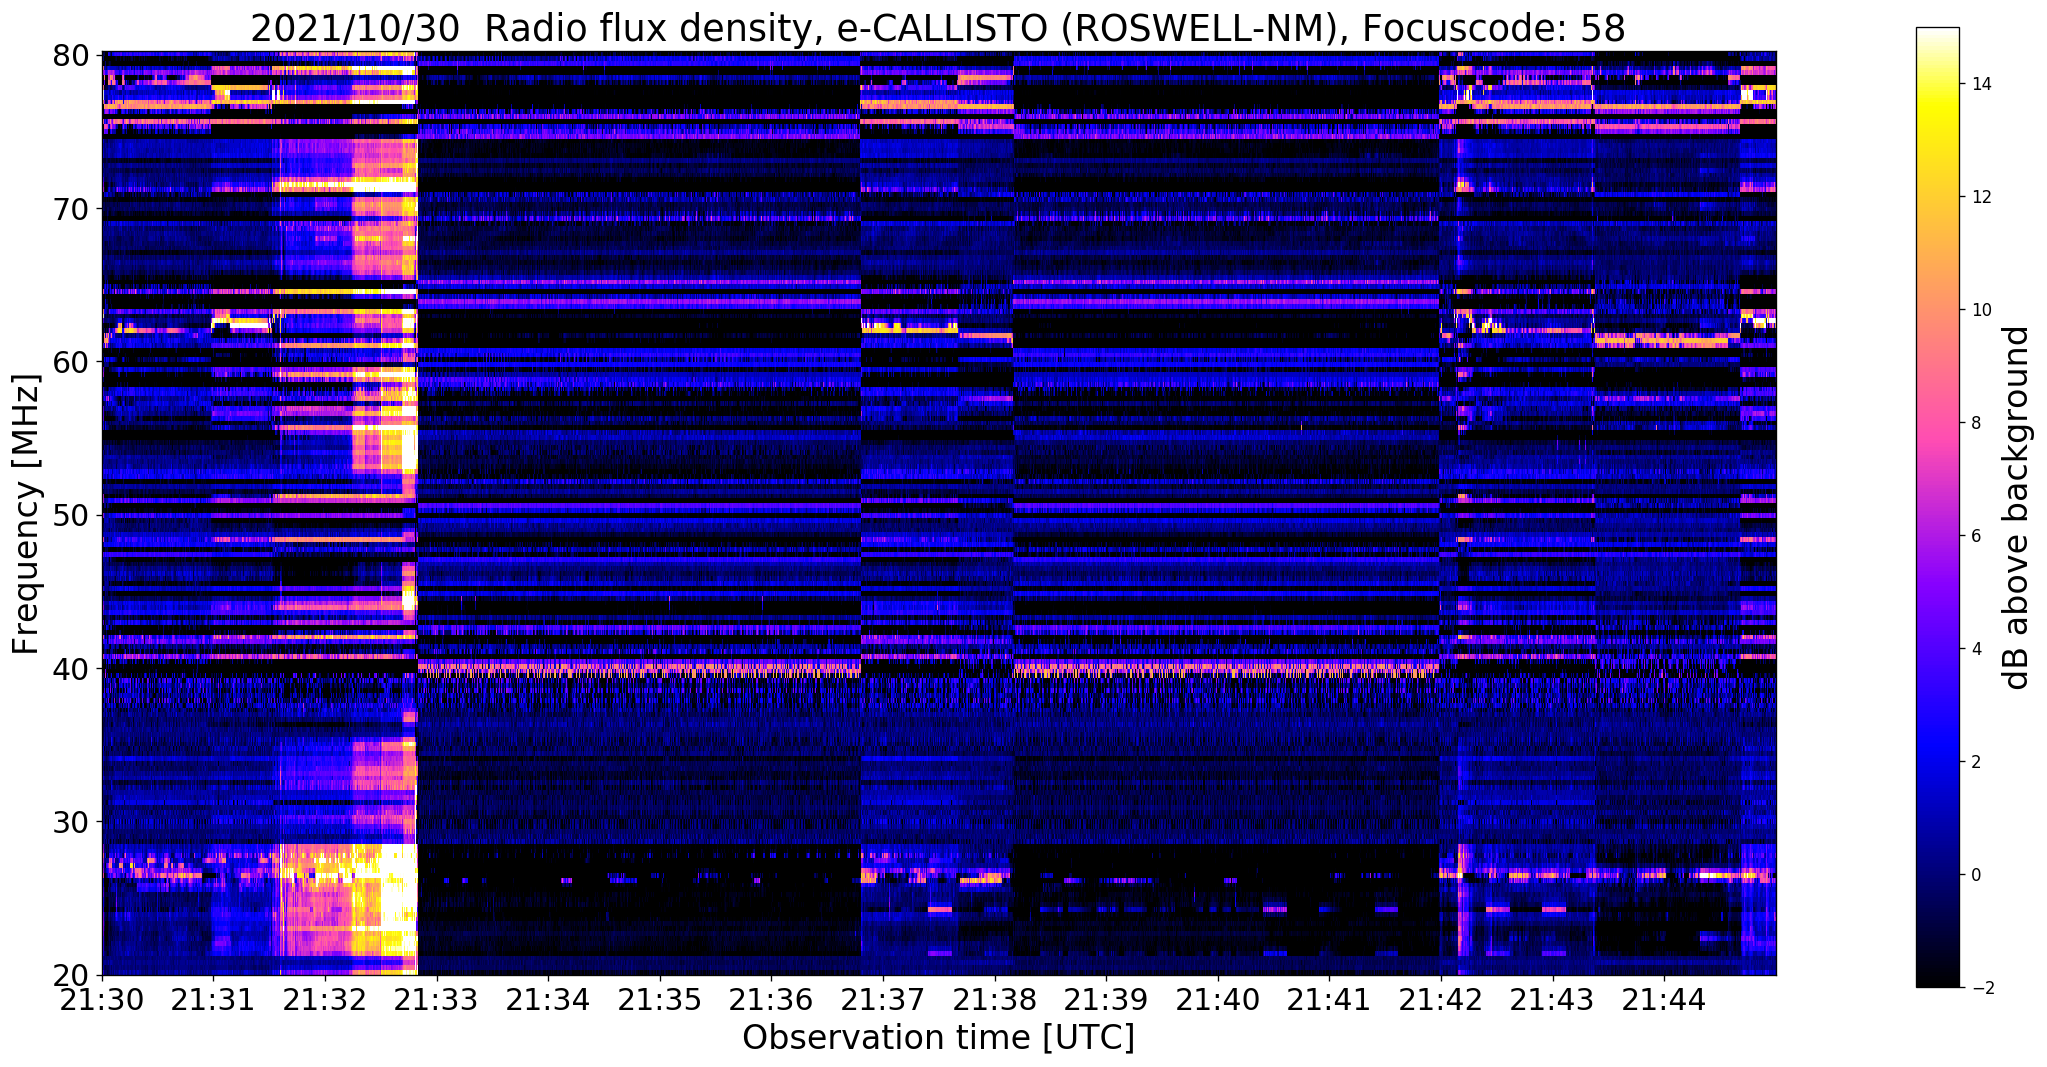
Task: Click the 60 MHz frequency tick label
Action: pos(70,362)
